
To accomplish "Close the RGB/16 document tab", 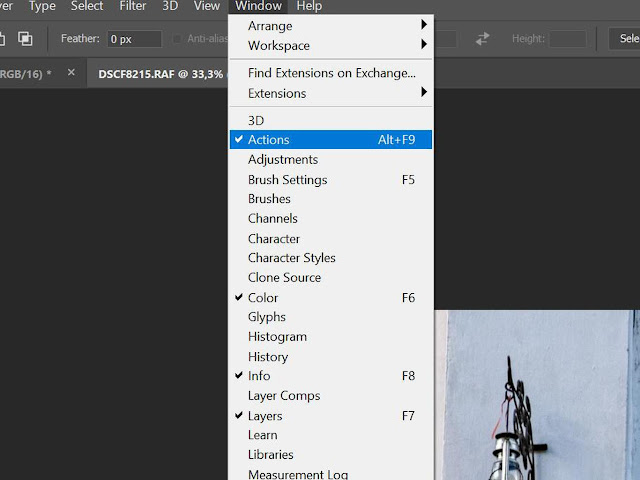I will (71, 72).
